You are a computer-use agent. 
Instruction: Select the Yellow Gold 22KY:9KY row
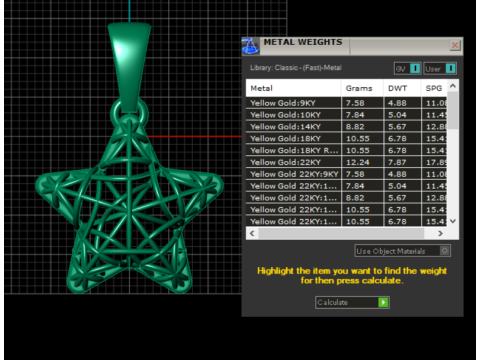[346, 174]
